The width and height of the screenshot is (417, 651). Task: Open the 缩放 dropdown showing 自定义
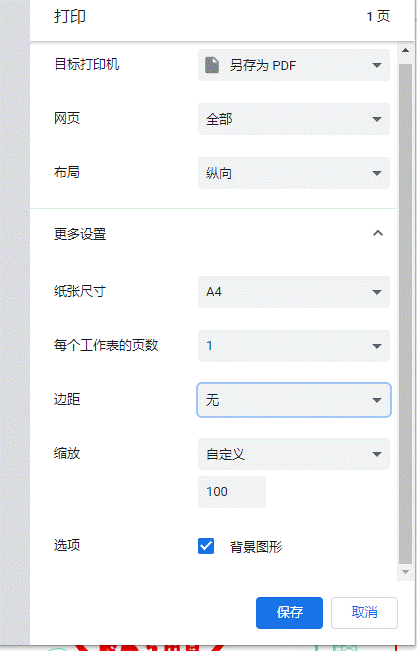coord(294,454)
